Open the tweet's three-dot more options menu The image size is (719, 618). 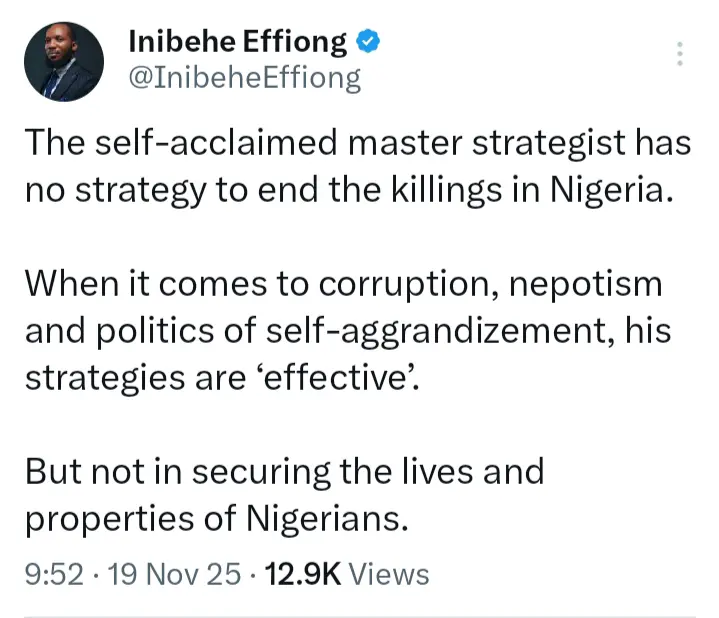coord(681,53)
